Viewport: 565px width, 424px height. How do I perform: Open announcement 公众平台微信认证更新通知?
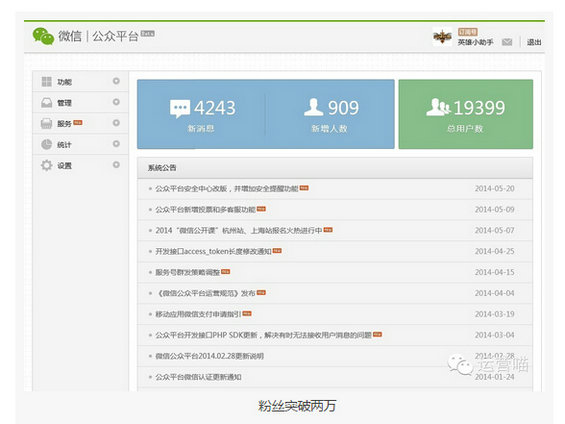[198, 377]
